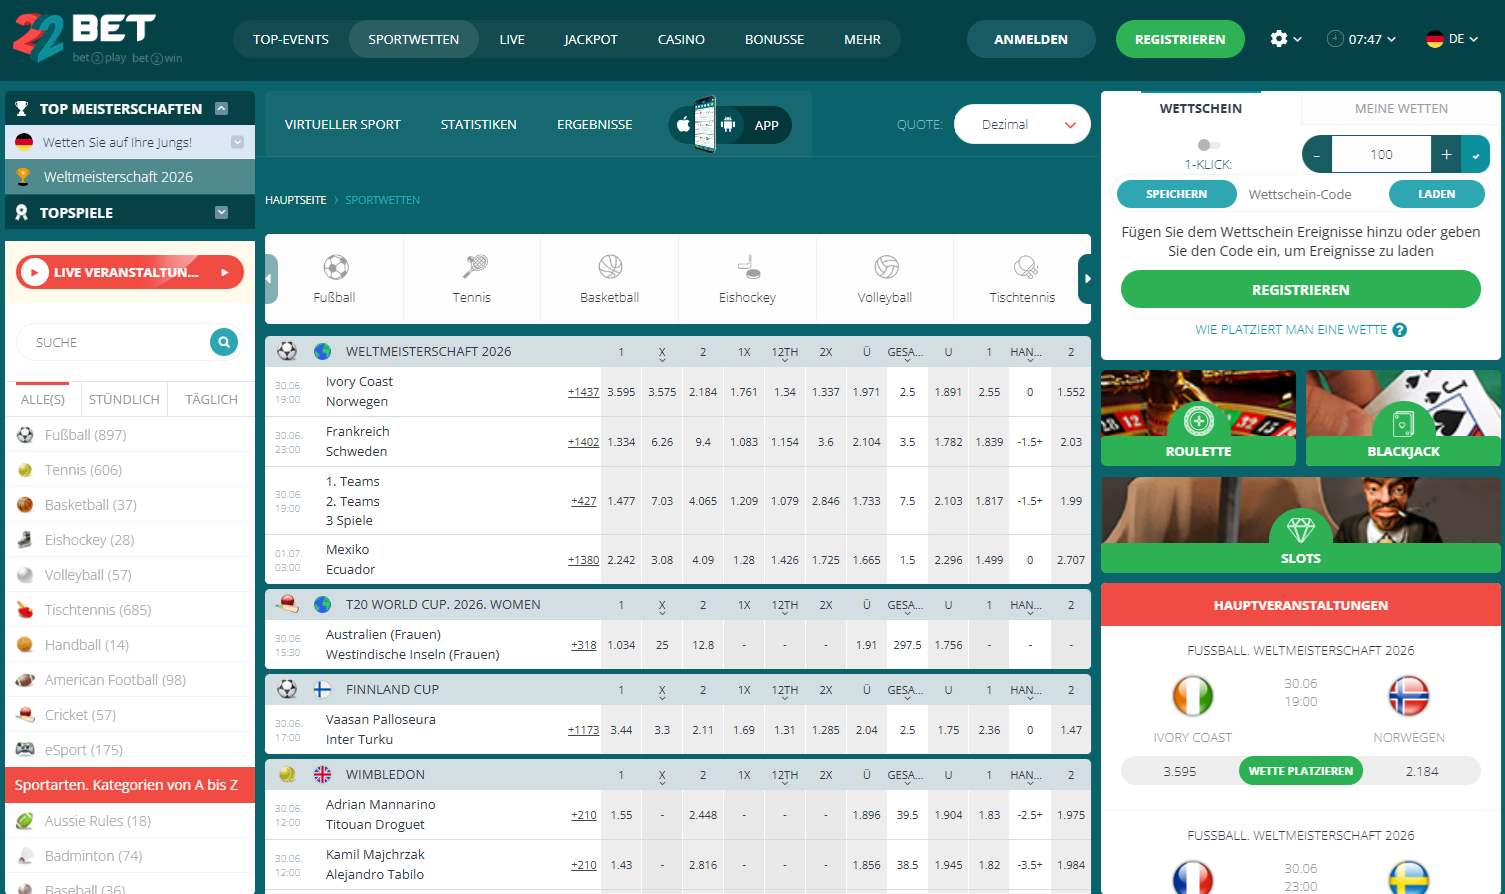
Task: Open the Casino menu
Action: point(681,40)
